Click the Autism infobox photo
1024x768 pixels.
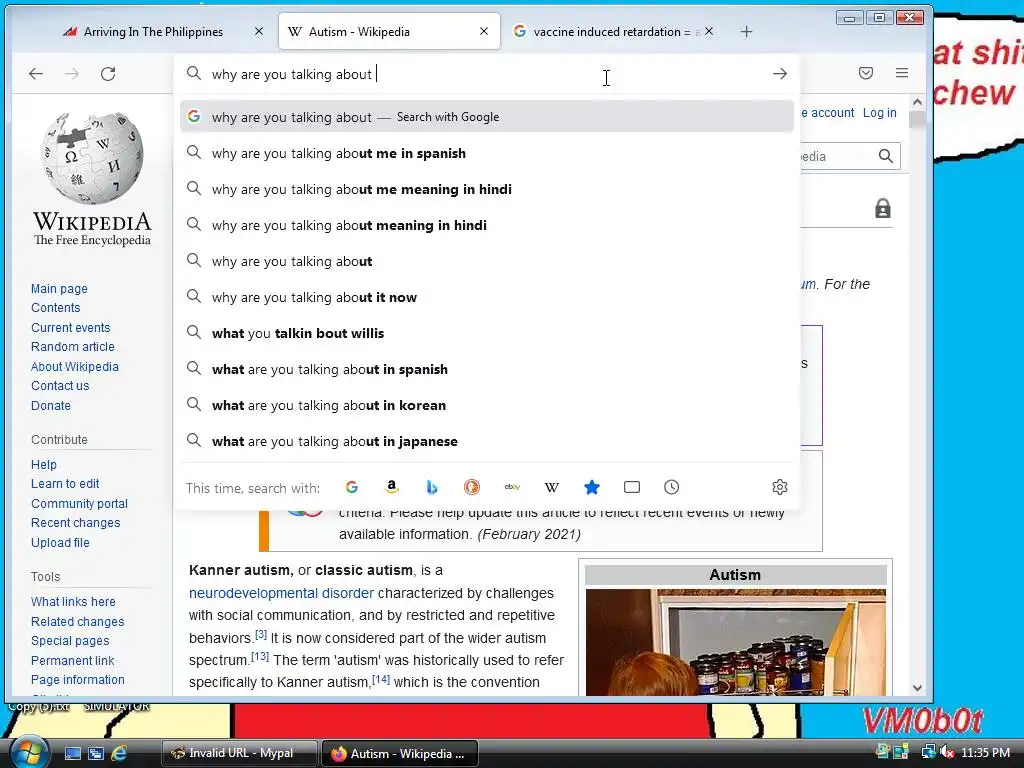coord(735,642)
